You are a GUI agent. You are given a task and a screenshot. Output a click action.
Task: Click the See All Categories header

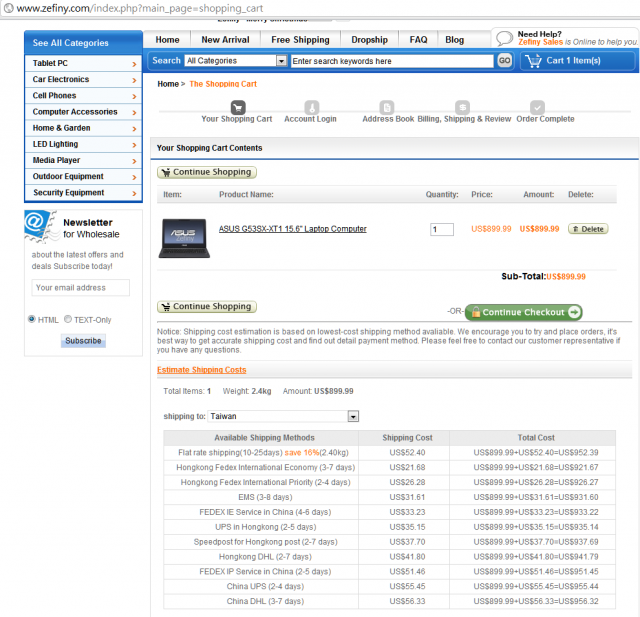pyautogui.click(x=83, y=43)
